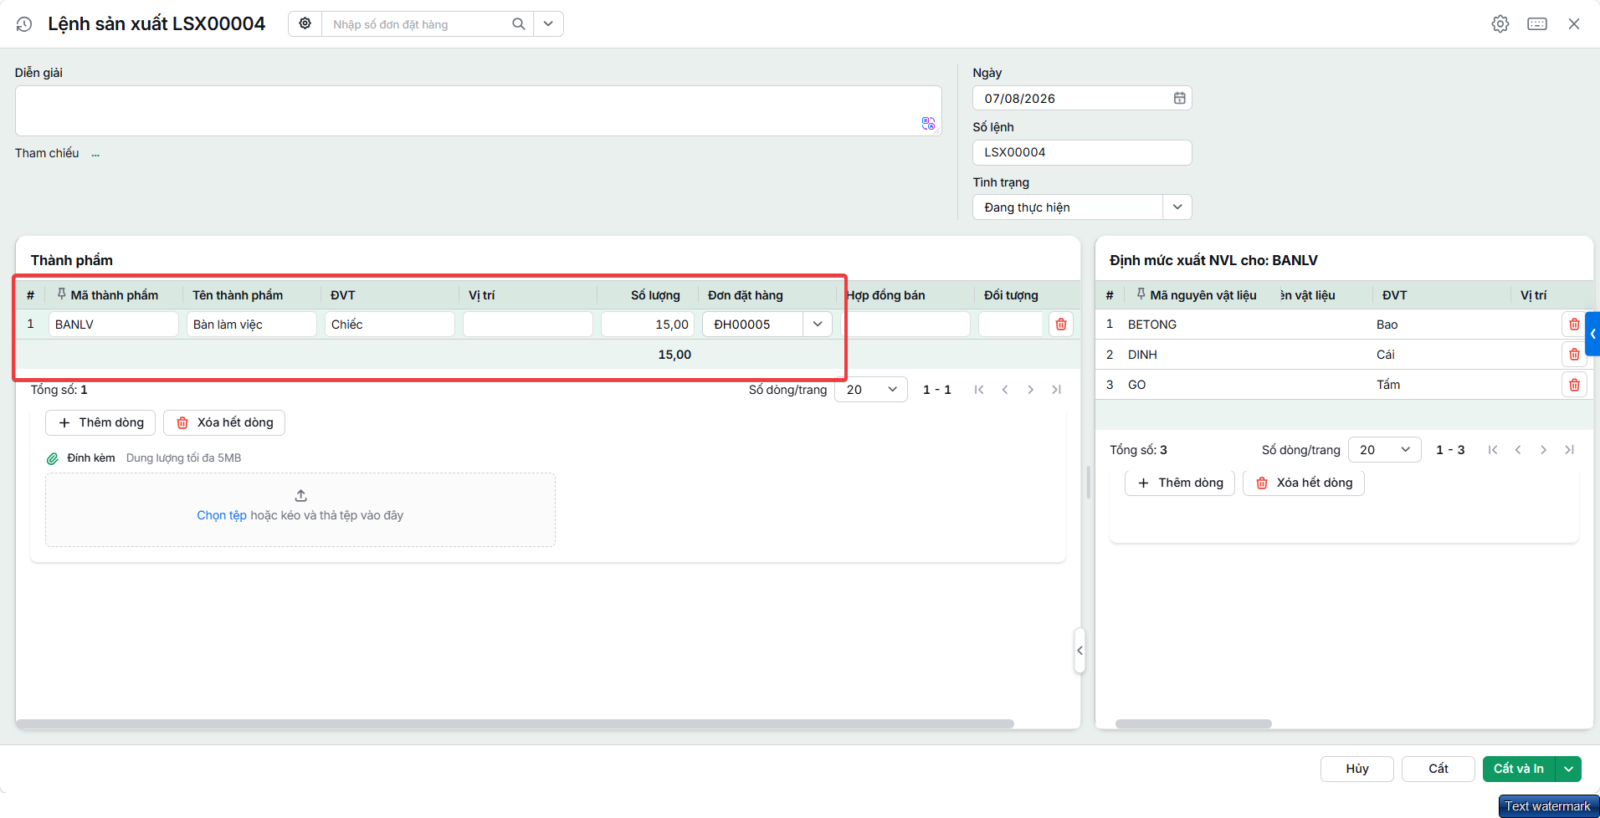The width and height of the screenshot is (1600, 818).
Task: Pin the Mã nguyên vật liệu column
Action: [x=1140, y=294]
